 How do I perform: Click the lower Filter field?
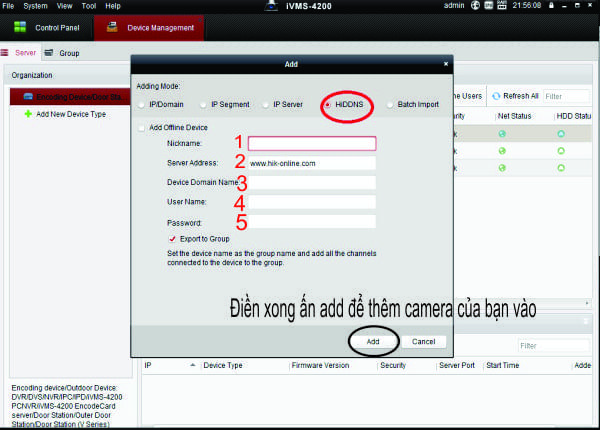[553, 346]
